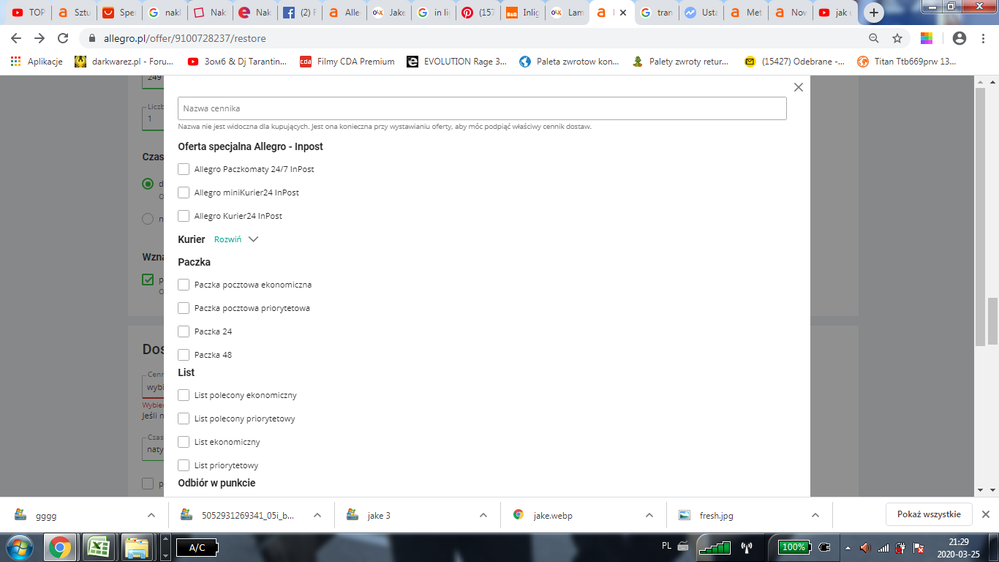Open the colorful extension icon
Image resolution: width=999 pixels, height=562 pixels.
pos(926,38)
